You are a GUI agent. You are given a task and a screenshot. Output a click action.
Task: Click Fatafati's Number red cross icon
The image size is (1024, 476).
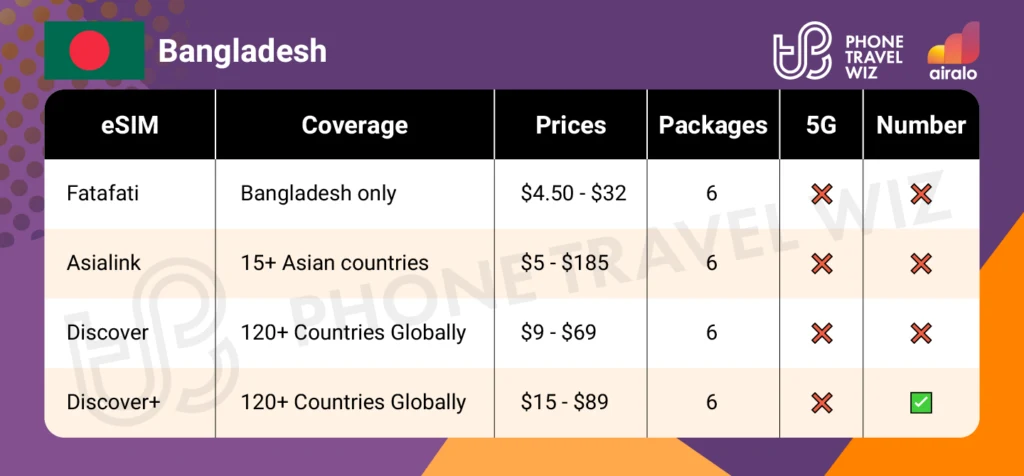coord(920,194)
